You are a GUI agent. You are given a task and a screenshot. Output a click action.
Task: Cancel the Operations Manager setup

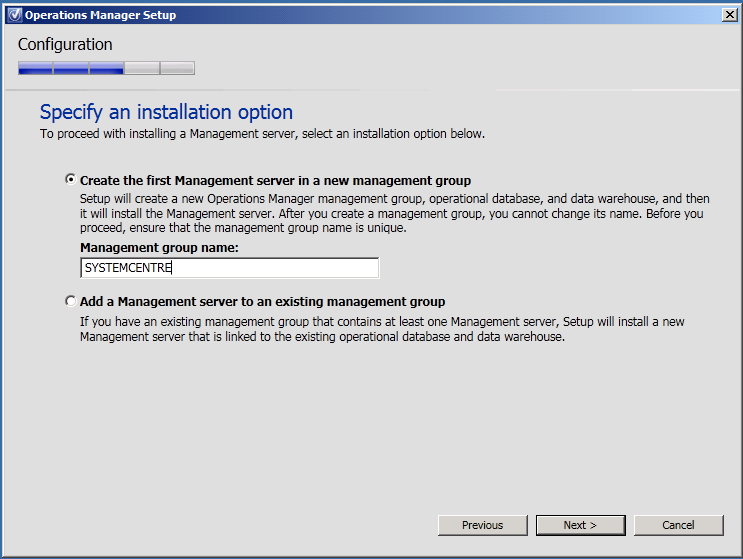[x=679, y=525]
